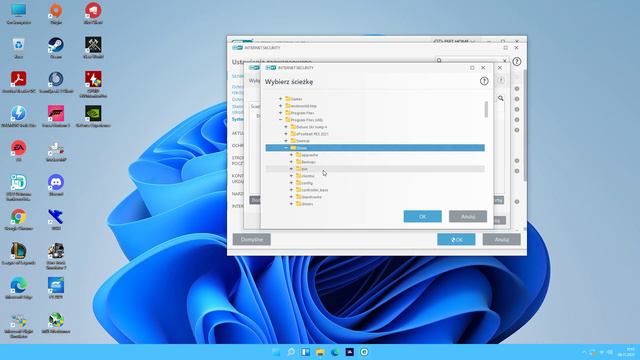Click the ESET settings search field
640x360 pixels.
(x=472, y=60)
